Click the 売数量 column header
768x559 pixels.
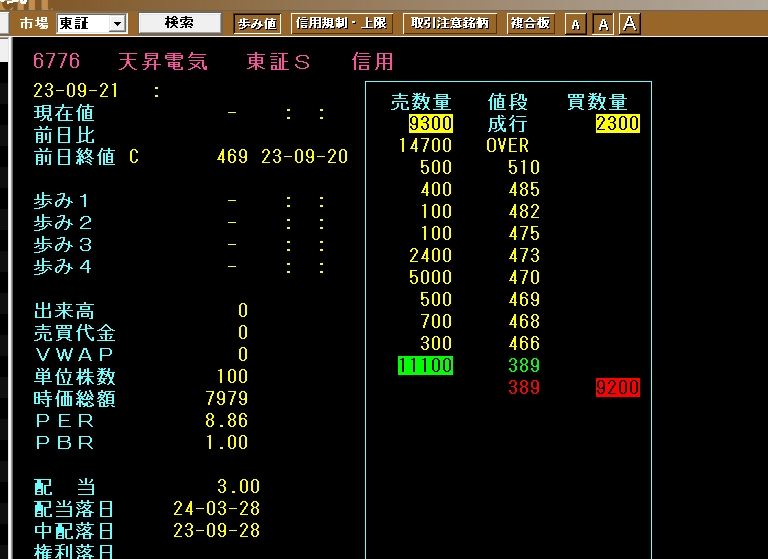pyautogui.click(x=421, y=102)
